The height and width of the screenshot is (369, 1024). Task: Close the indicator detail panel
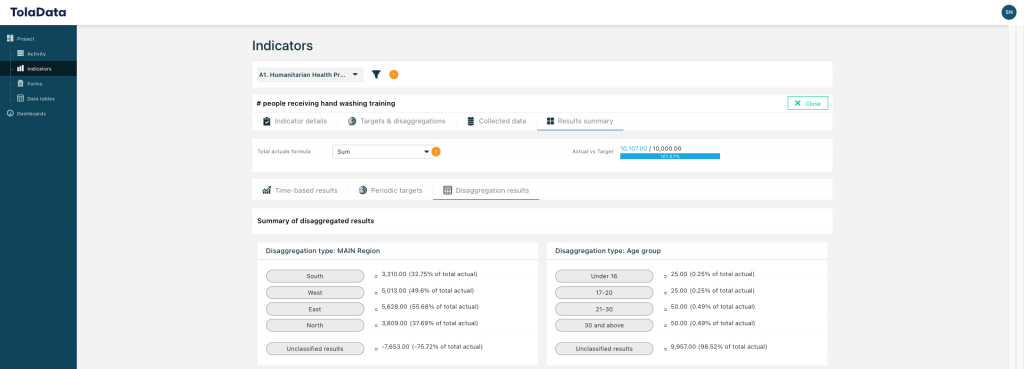click(x=808, y=103)
